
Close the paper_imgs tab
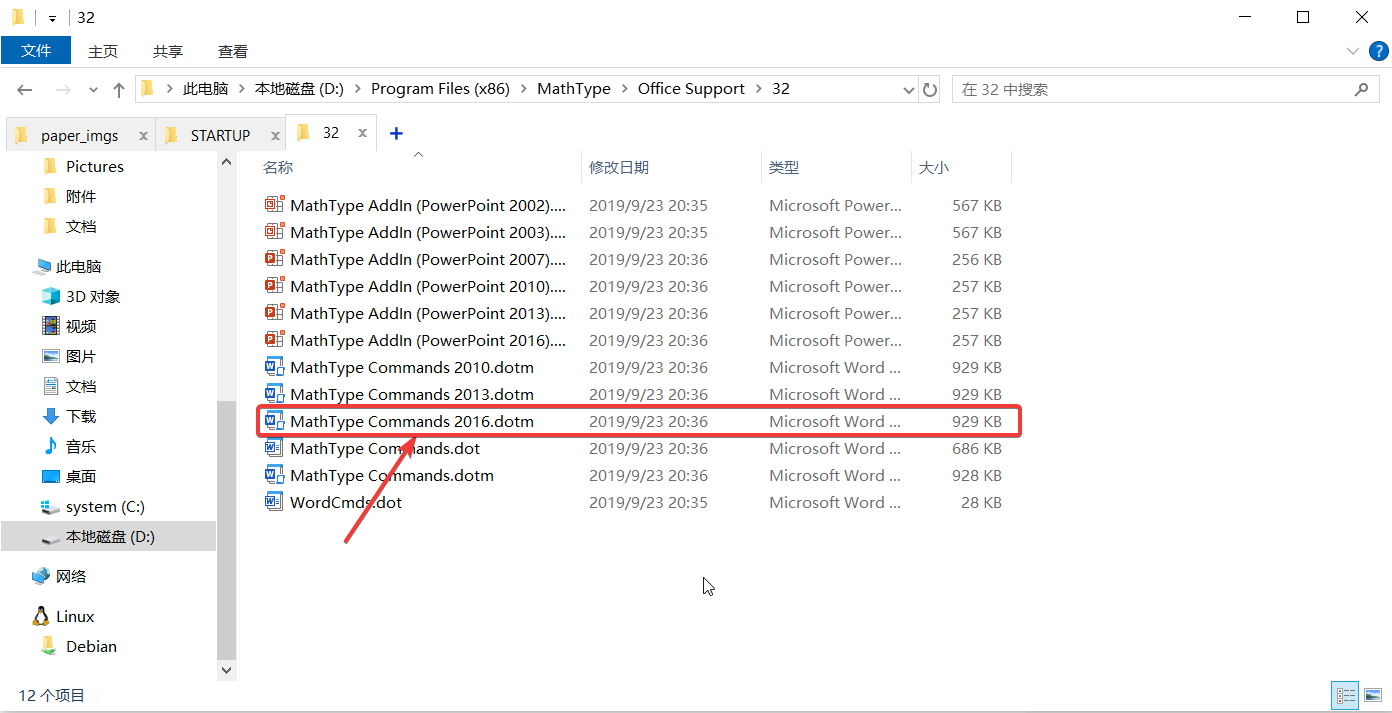pos(144,135)
